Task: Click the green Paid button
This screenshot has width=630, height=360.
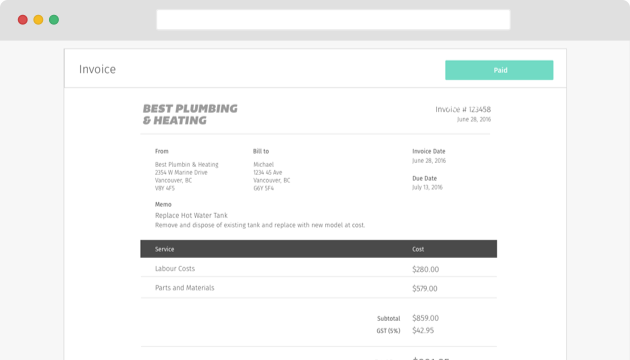Action: 499,70
